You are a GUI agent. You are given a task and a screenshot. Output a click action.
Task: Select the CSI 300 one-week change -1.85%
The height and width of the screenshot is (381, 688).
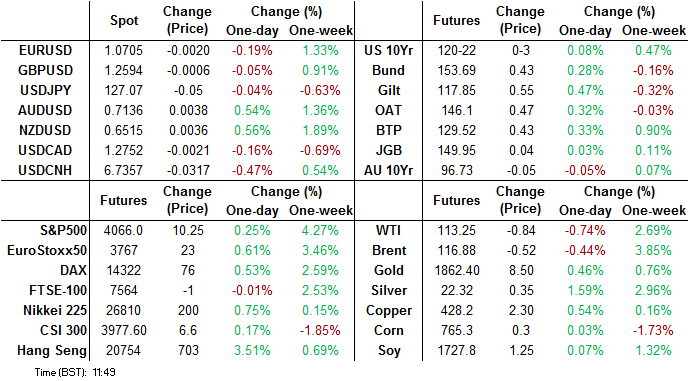tap(320, 331)
